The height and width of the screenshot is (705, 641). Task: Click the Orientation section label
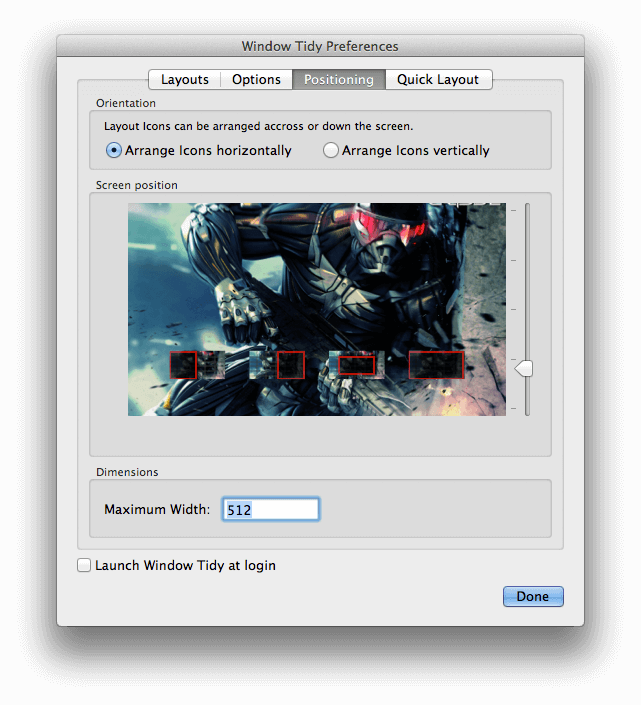(126, 103)
